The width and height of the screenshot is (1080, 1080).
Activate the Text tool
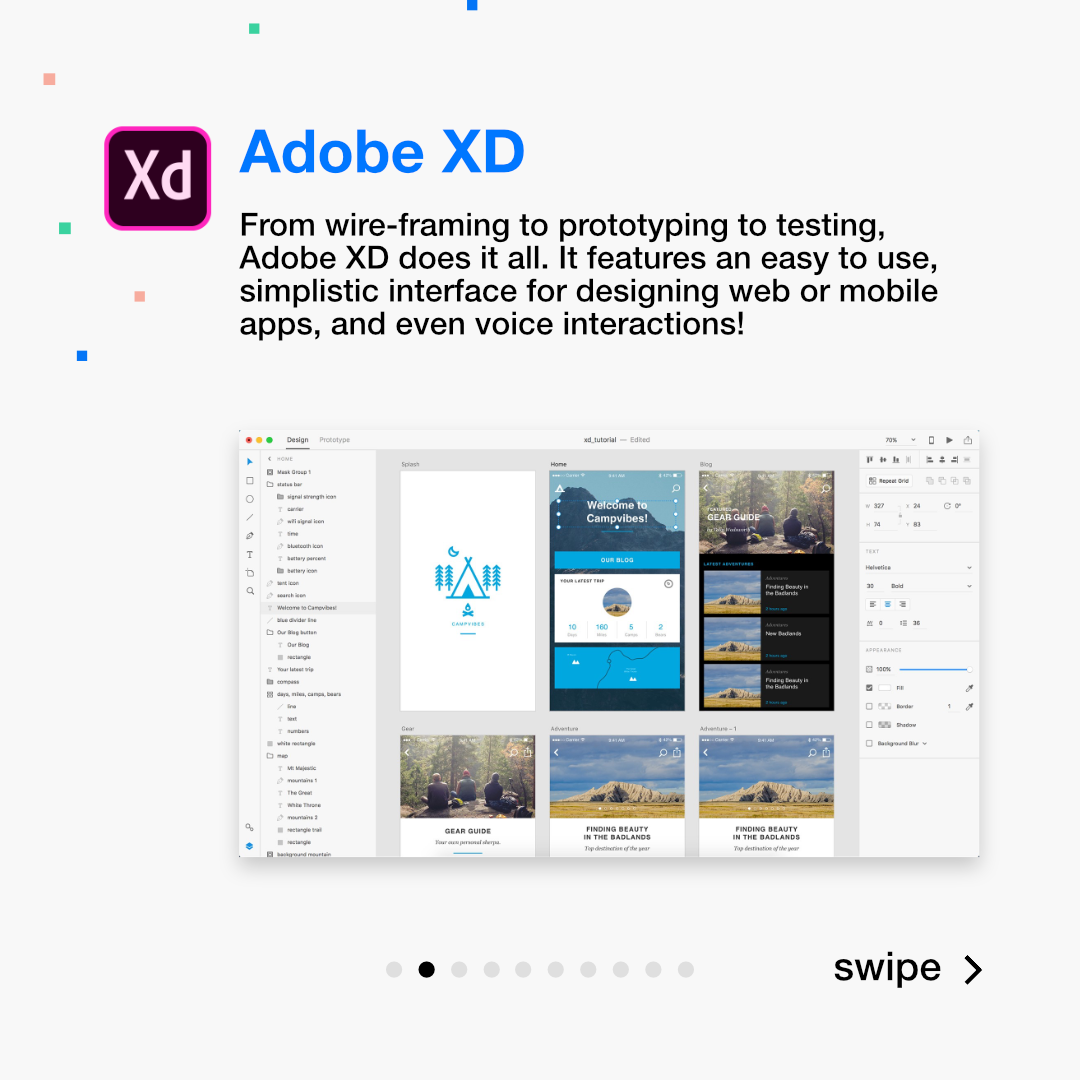tap(250, 554)
